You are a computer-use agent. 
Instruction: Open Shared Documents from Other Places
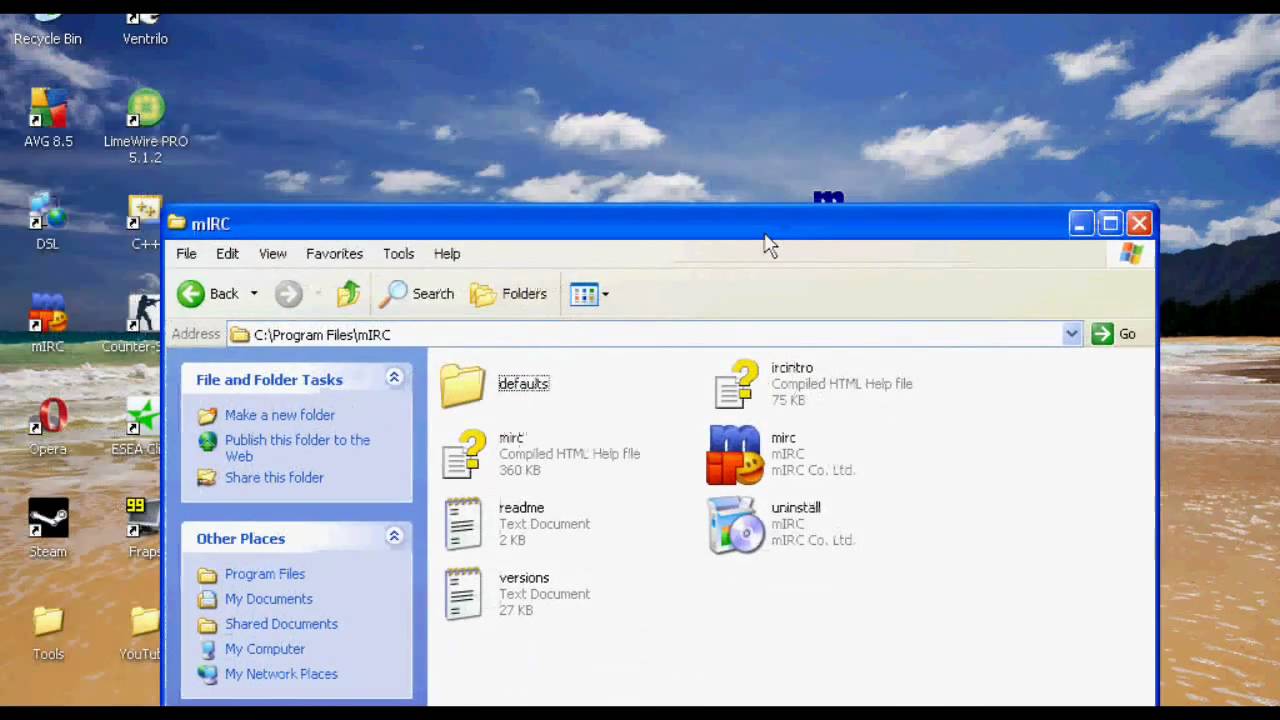(281, 624)
